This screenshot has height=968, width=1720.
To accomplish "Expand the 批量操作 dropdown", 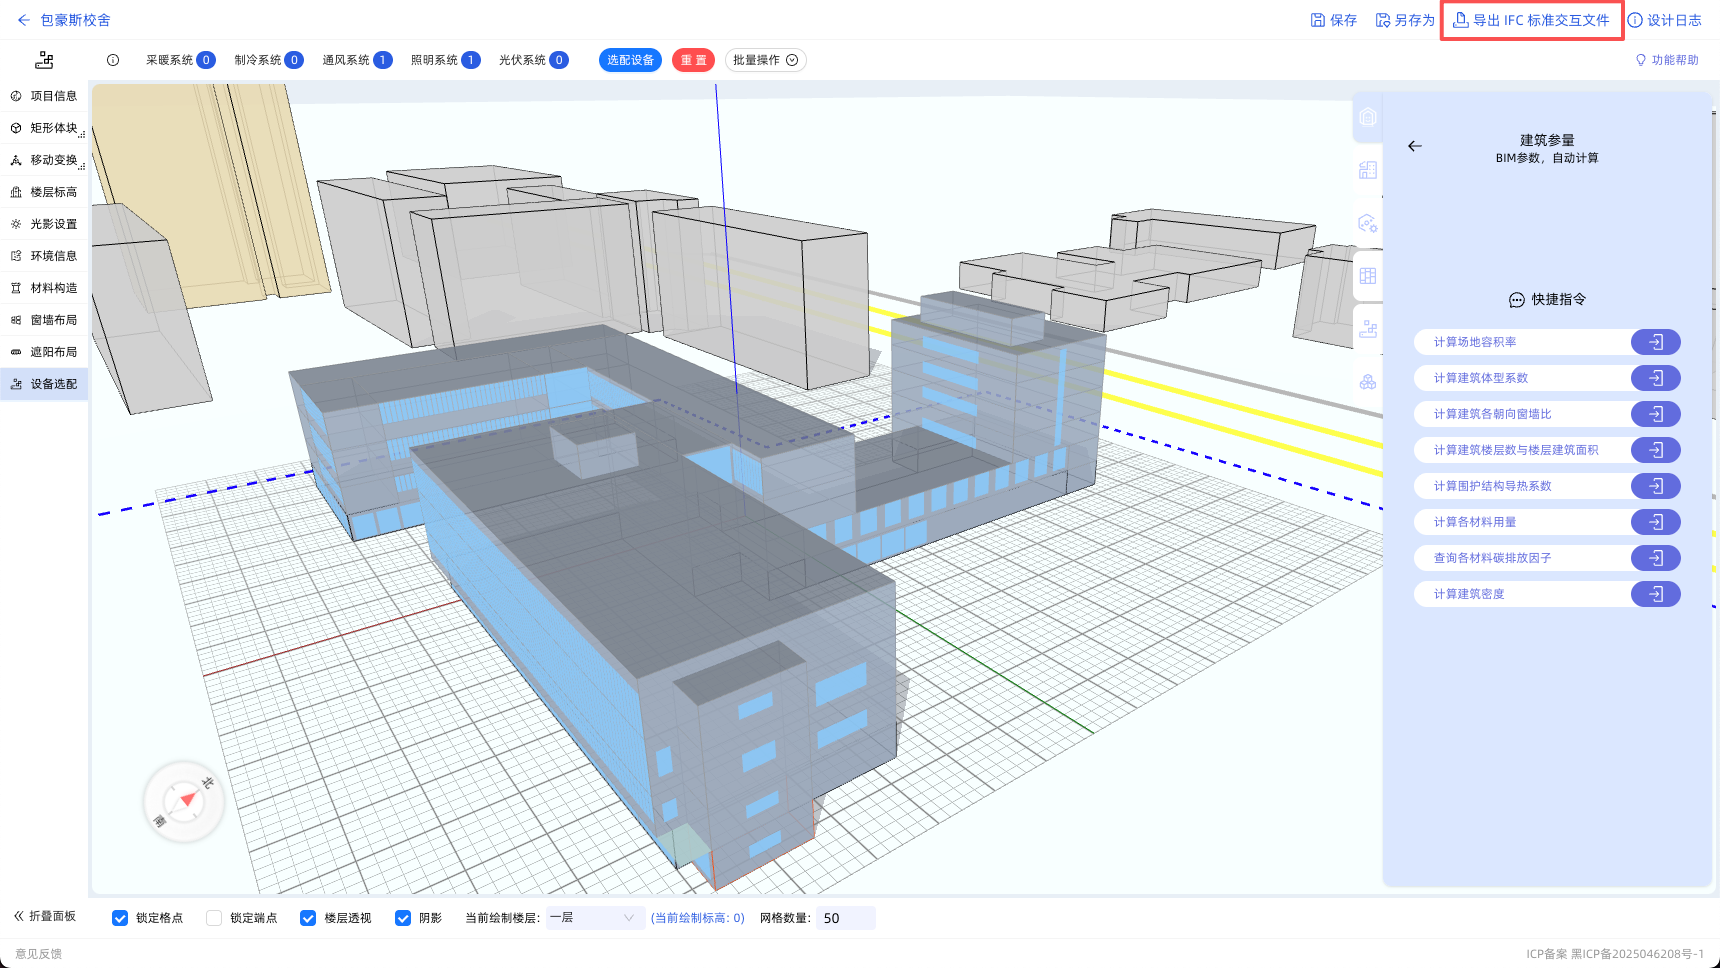I will 765,60.
